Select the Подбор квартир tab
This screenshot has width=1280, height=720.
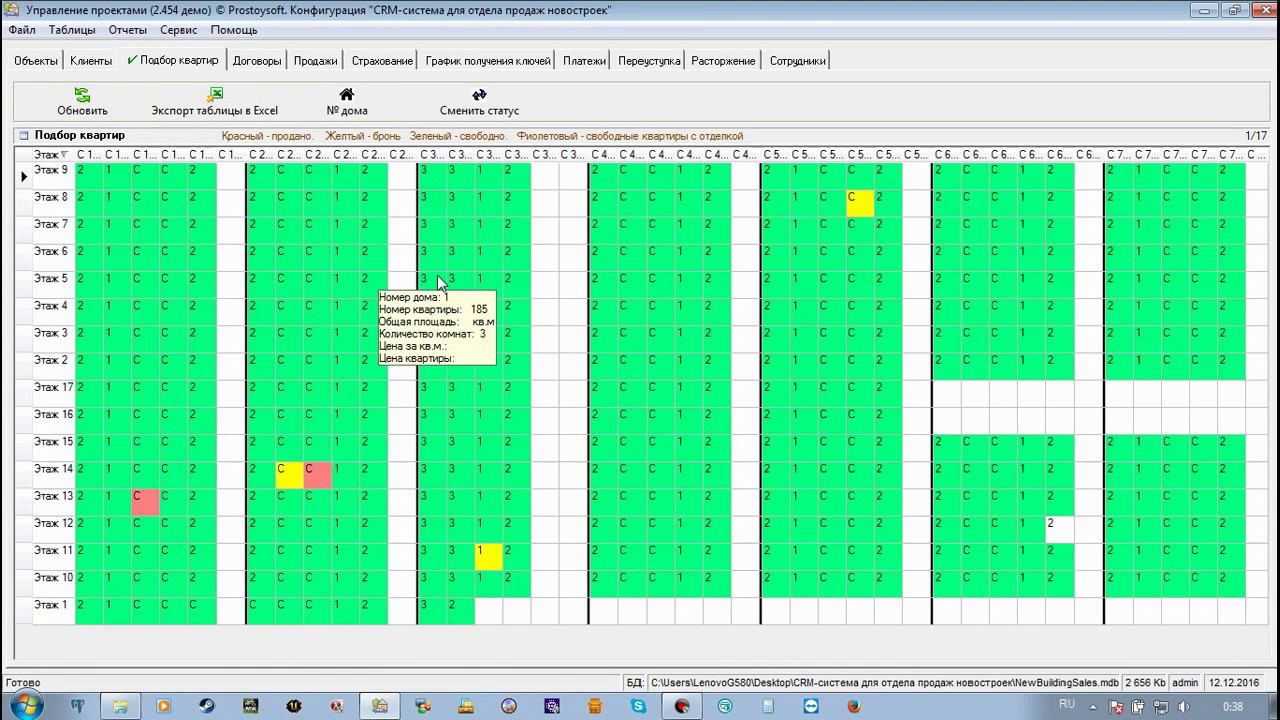click(x=173, y=60)
